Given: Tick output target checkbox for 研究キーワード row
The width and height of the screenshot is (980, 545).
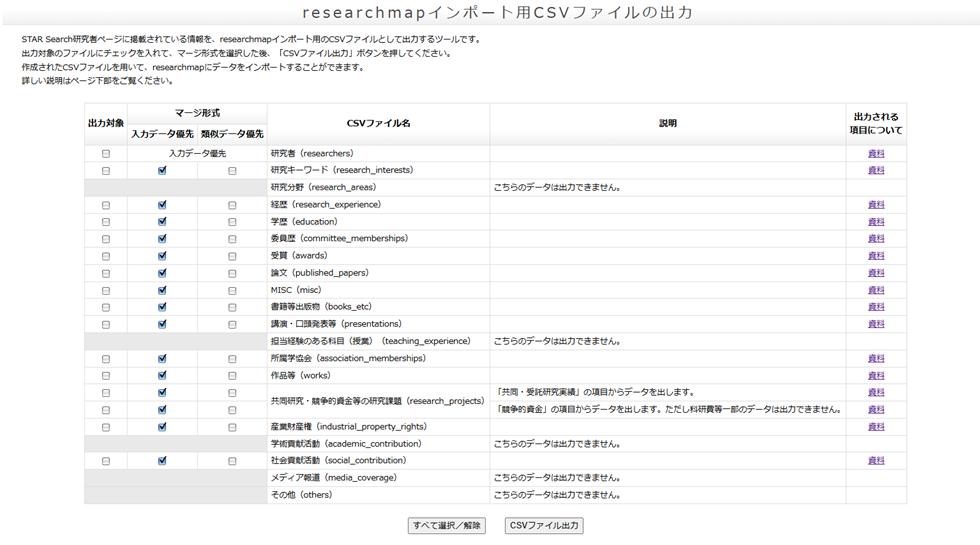Looking at the screenshot, I should 106,171.
